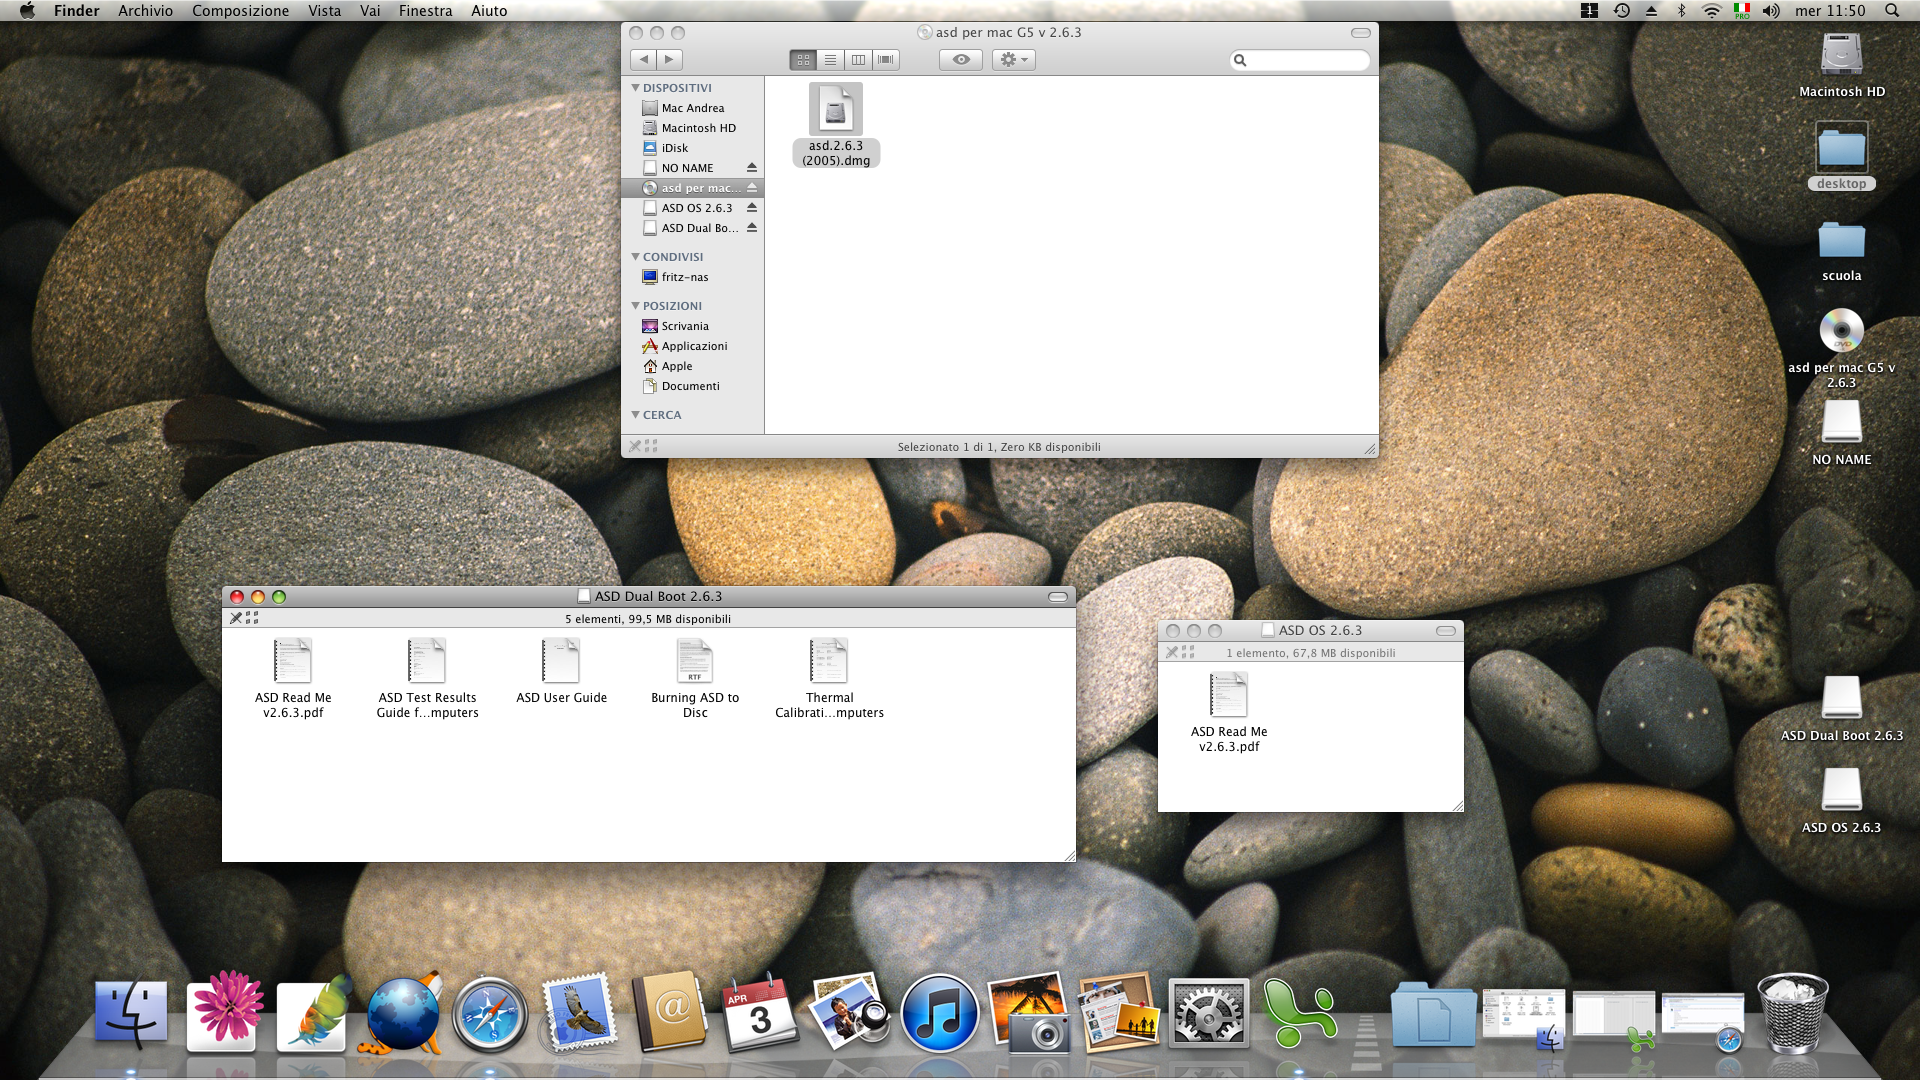Select fritz-nas shared server
Image resolution: width=1920 pixels, height=1080 pixels.
(x=692, y=277)
